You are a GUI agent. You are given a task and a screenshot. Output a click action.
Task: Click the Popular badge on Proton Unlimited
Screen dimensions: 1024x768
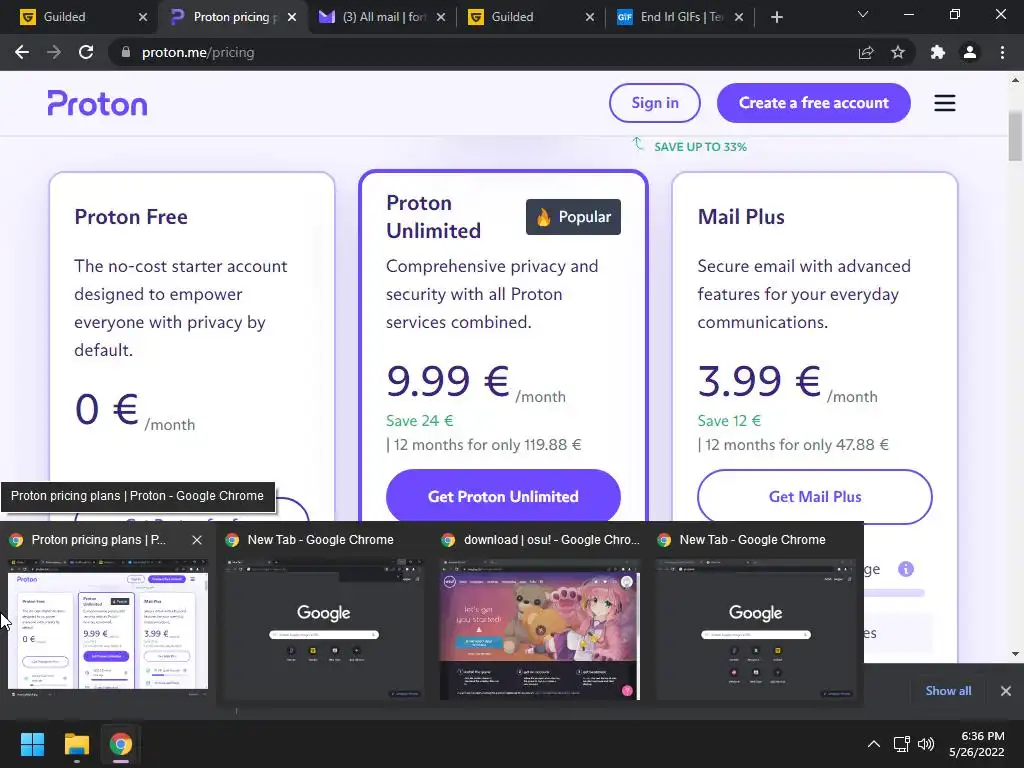click(x=573, y=217)
